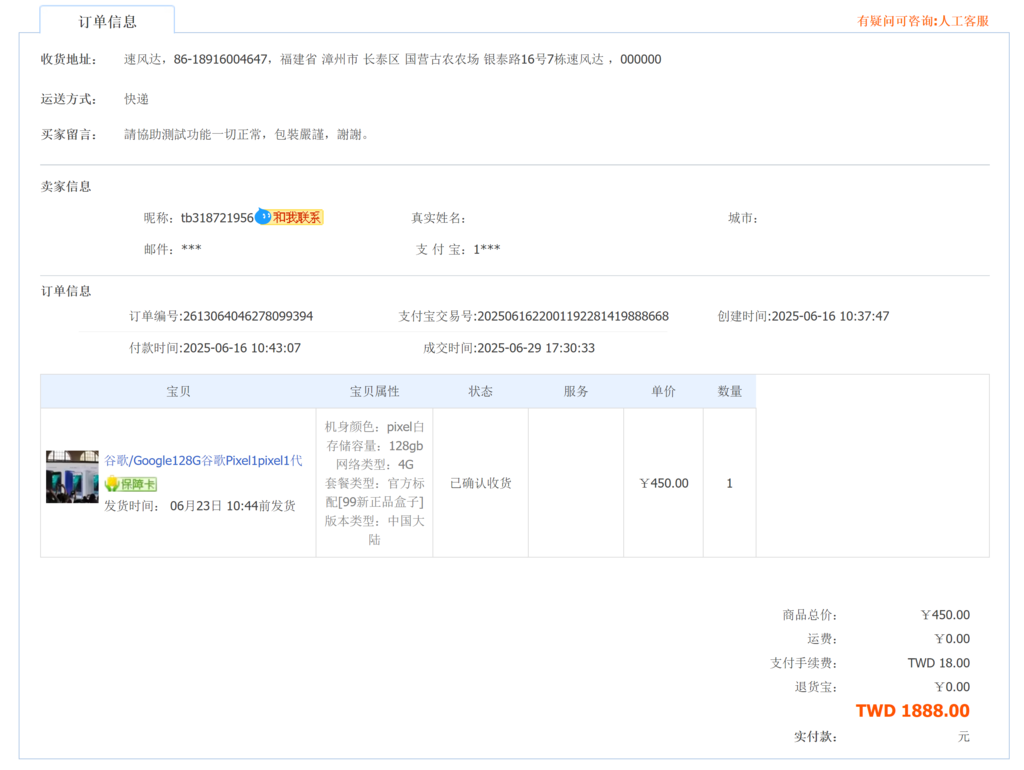Click the 状态 column header
Viewport: 1024px width, 770px height.
481,391
